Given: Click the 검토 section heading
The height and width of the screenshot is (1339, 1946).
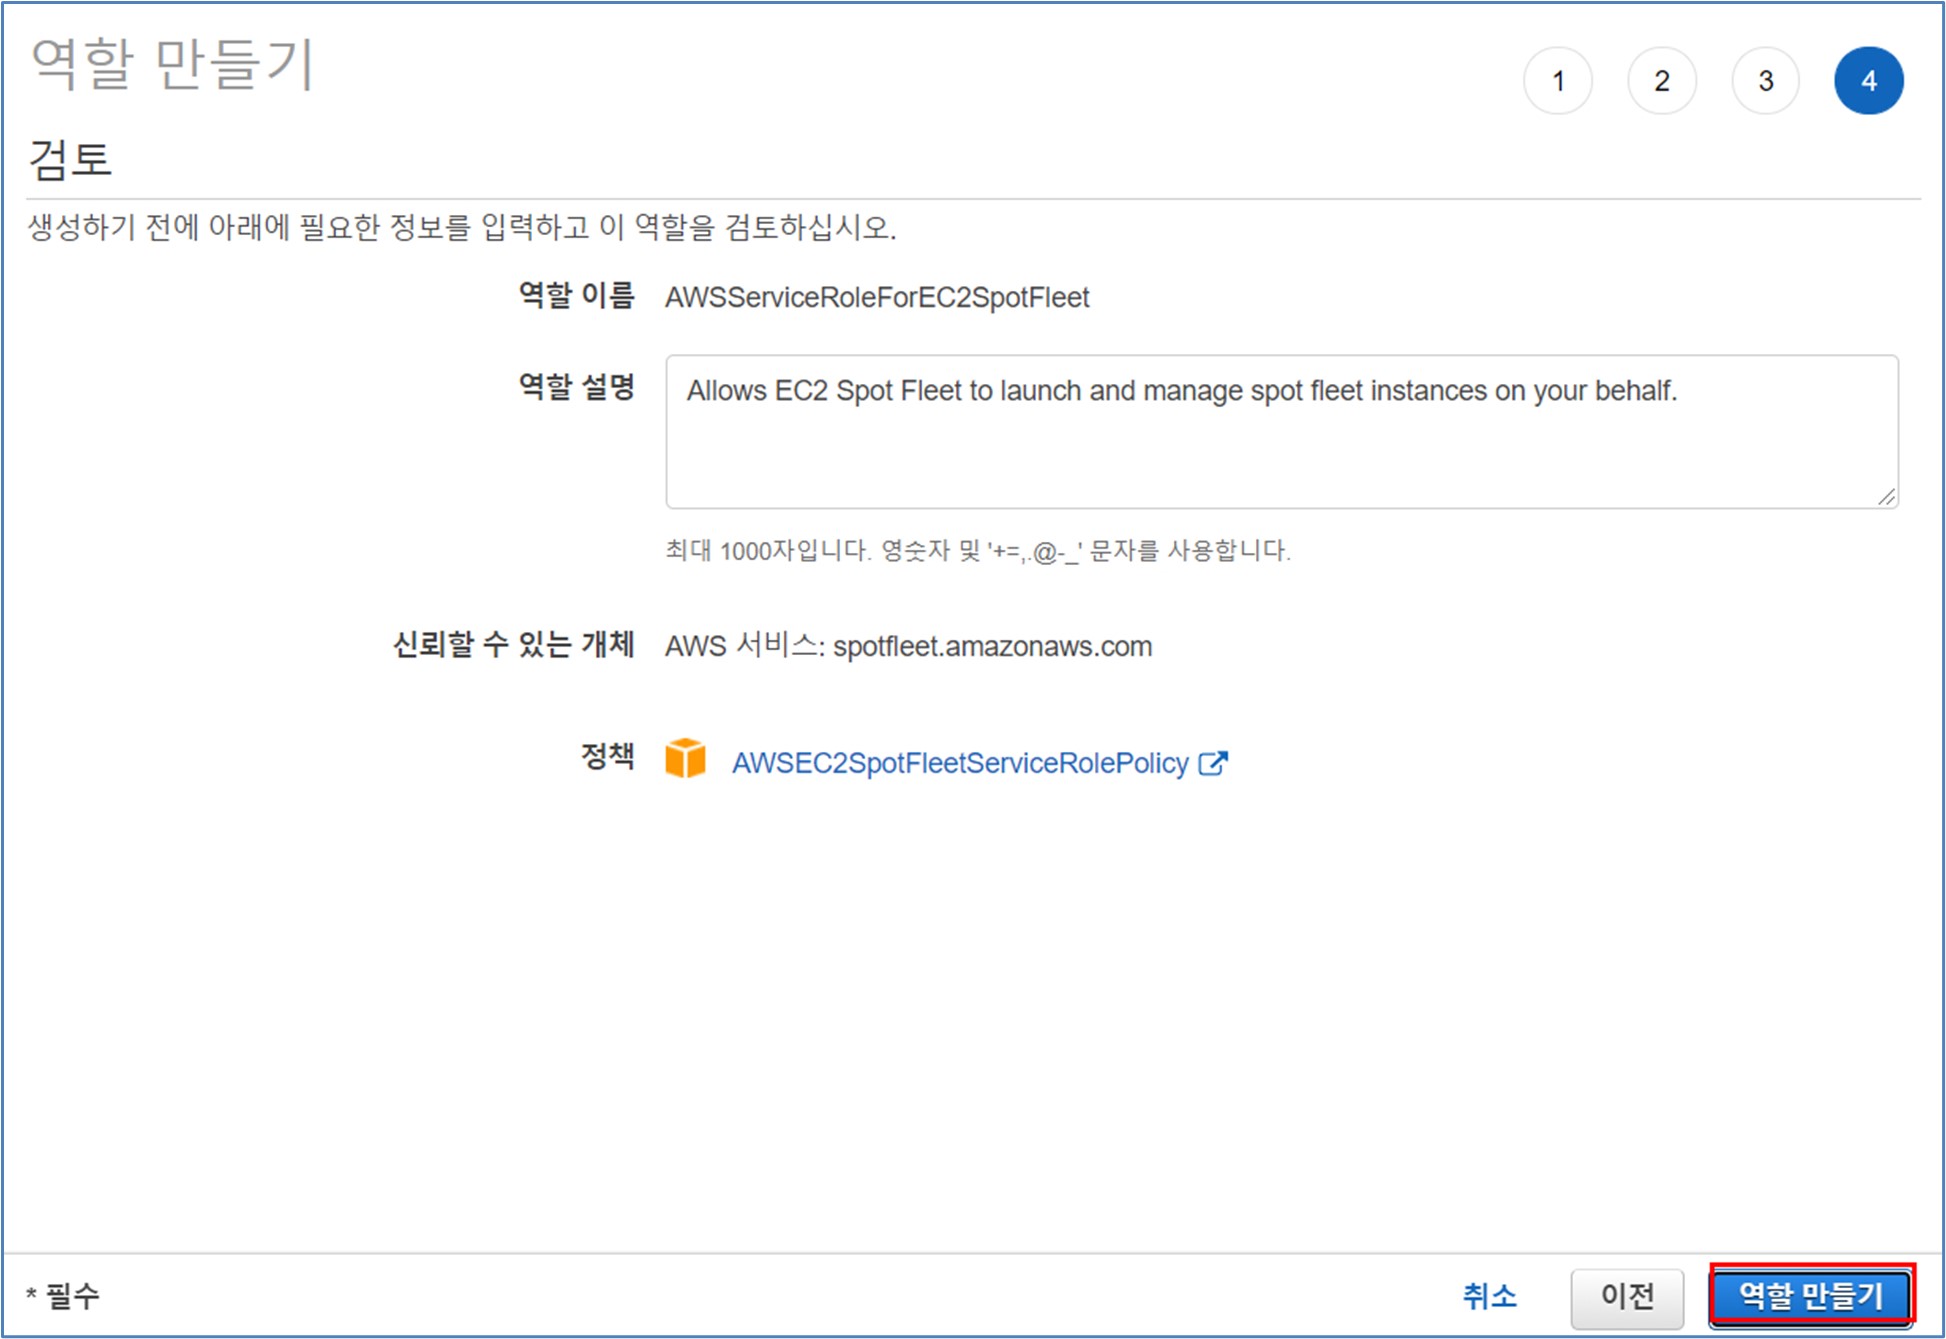Looking at the screenshot, I should 70,159.
